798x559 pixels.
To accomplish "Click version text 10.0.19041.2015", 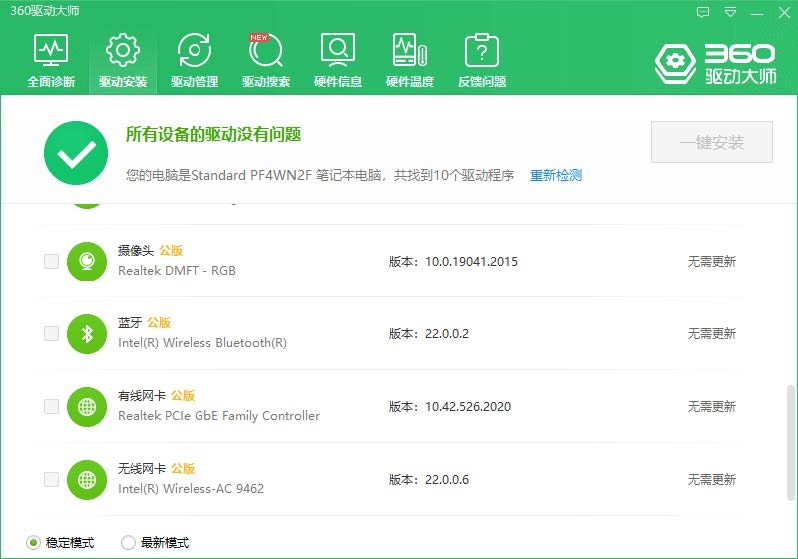I will (x=471, y=262).
